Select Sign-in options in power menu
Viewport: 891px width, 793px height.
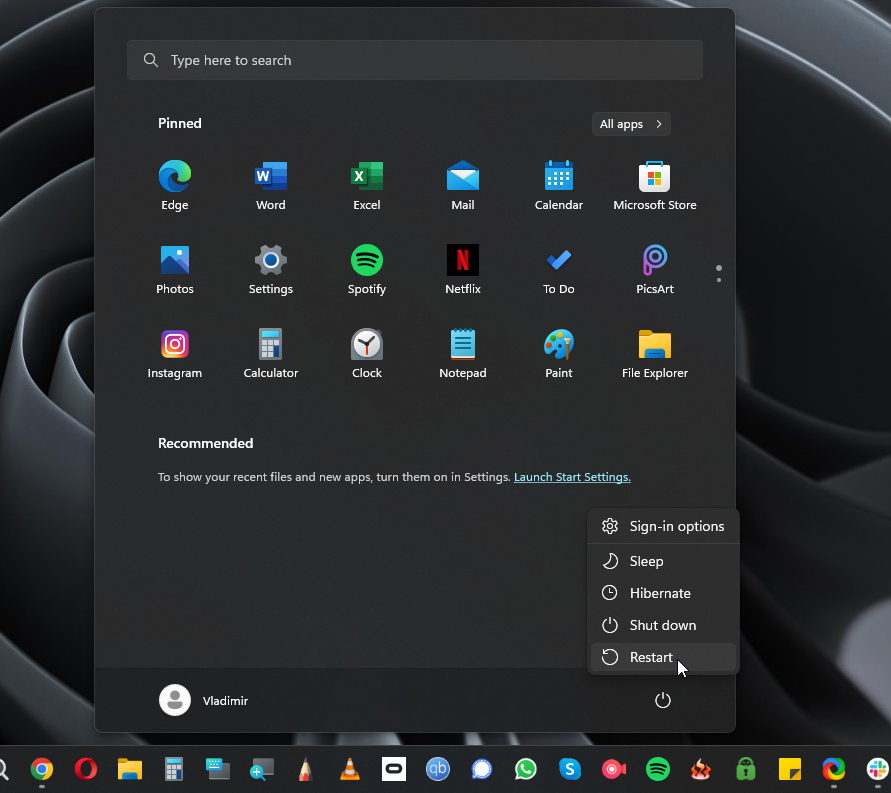pos(663,526)
